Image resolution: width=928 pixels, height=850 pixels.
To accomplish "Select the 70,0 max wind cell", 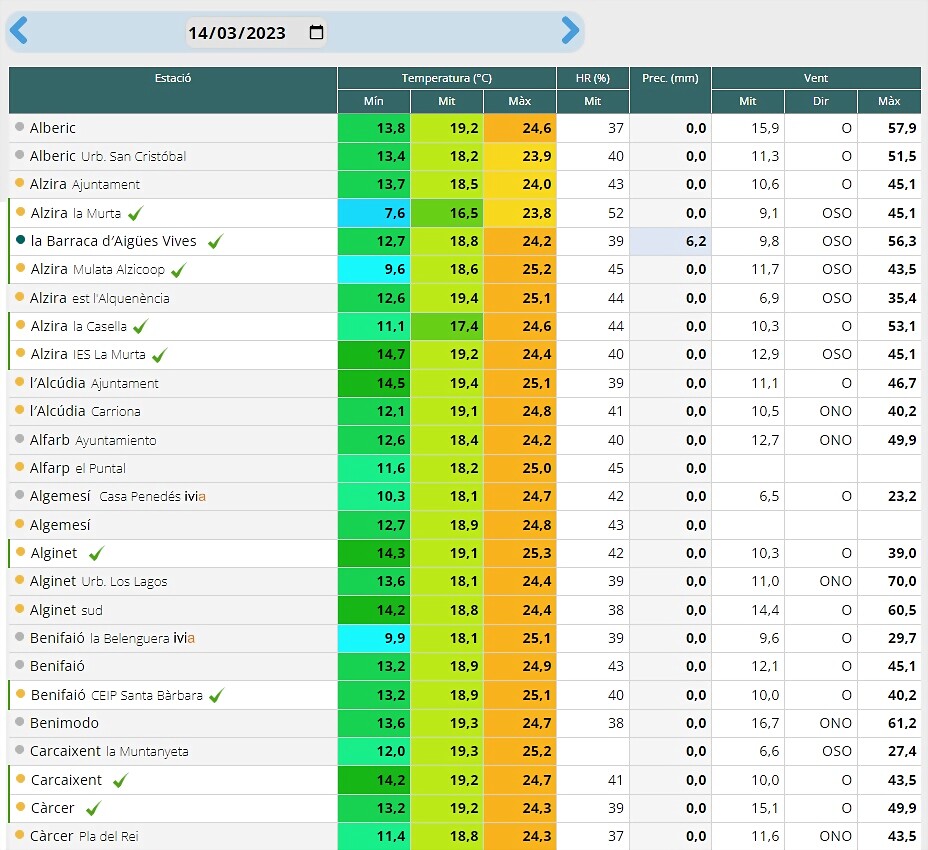I will click(889, 581).
